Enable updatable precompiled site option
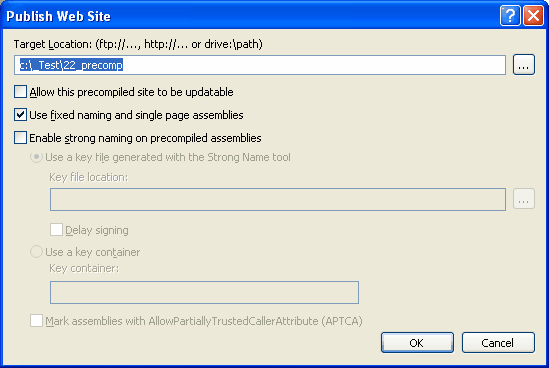Image resolution: width=549 pixels, height=368 pixels. (x=20, y=92)
